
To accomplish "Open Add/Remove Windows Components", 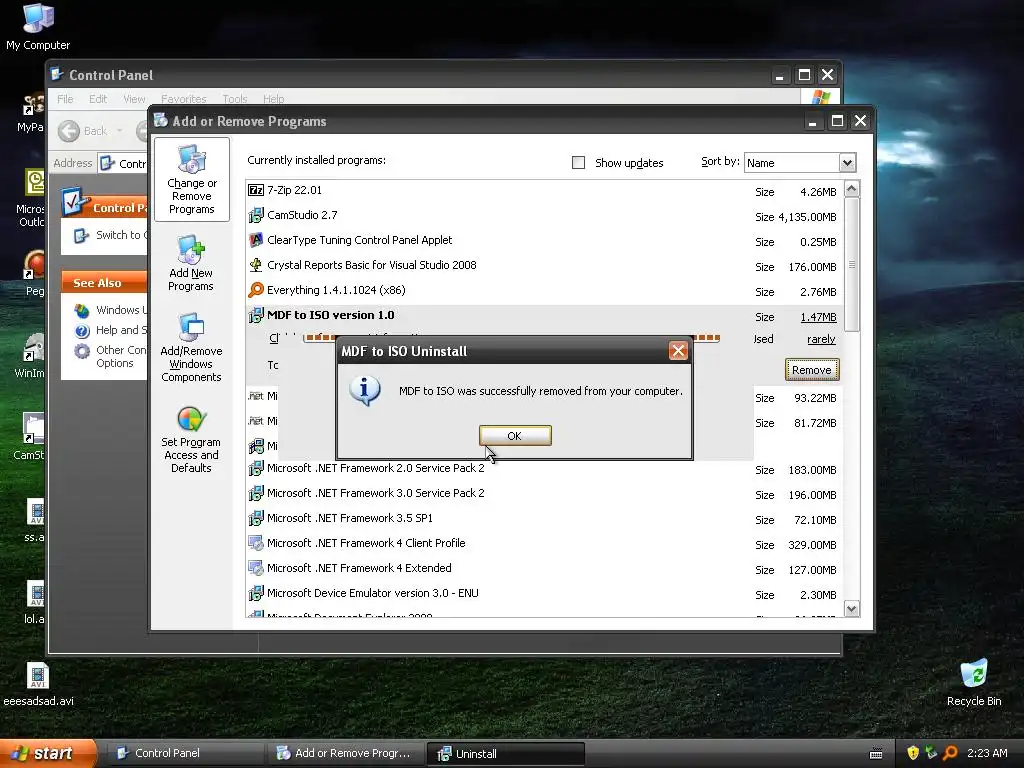I will point(191,348).
